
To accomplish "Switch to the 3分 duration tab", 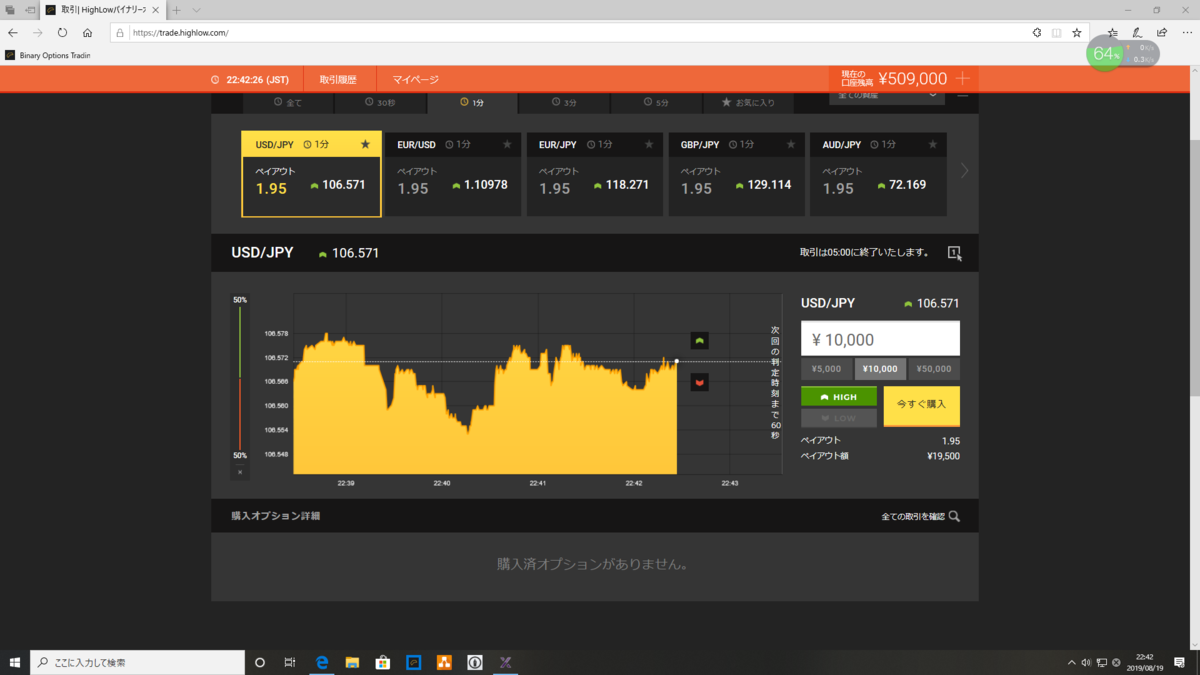I will pyautogui.click(x=564, y=103).
